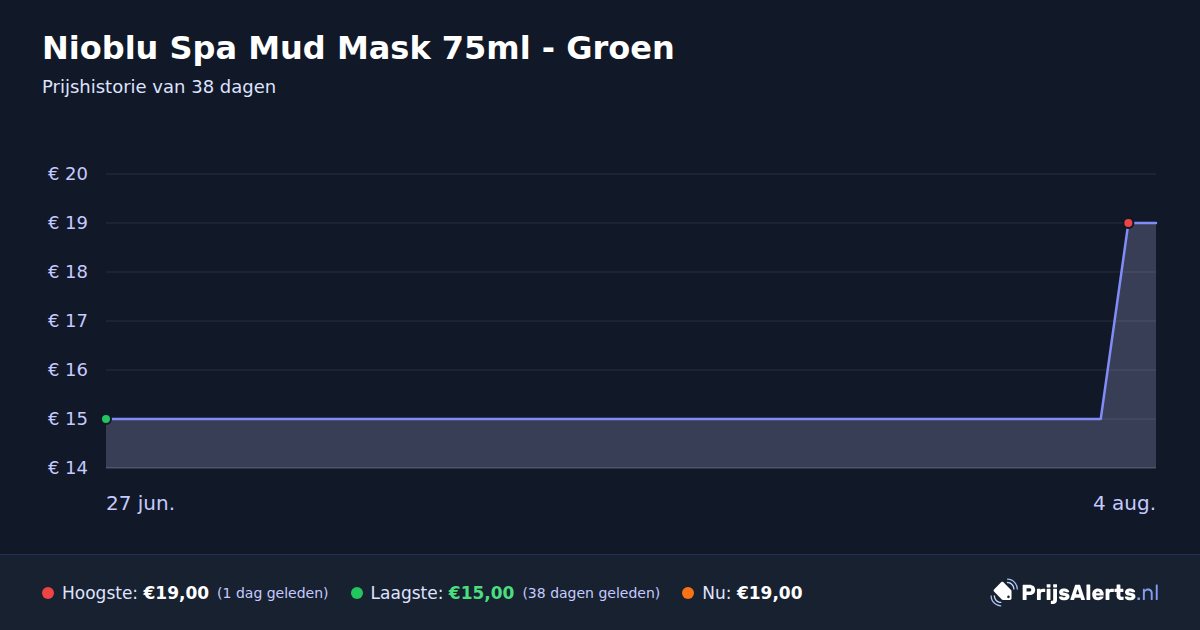
Task: Click the 1 dag geleden note
Action: tap(273, 593)
